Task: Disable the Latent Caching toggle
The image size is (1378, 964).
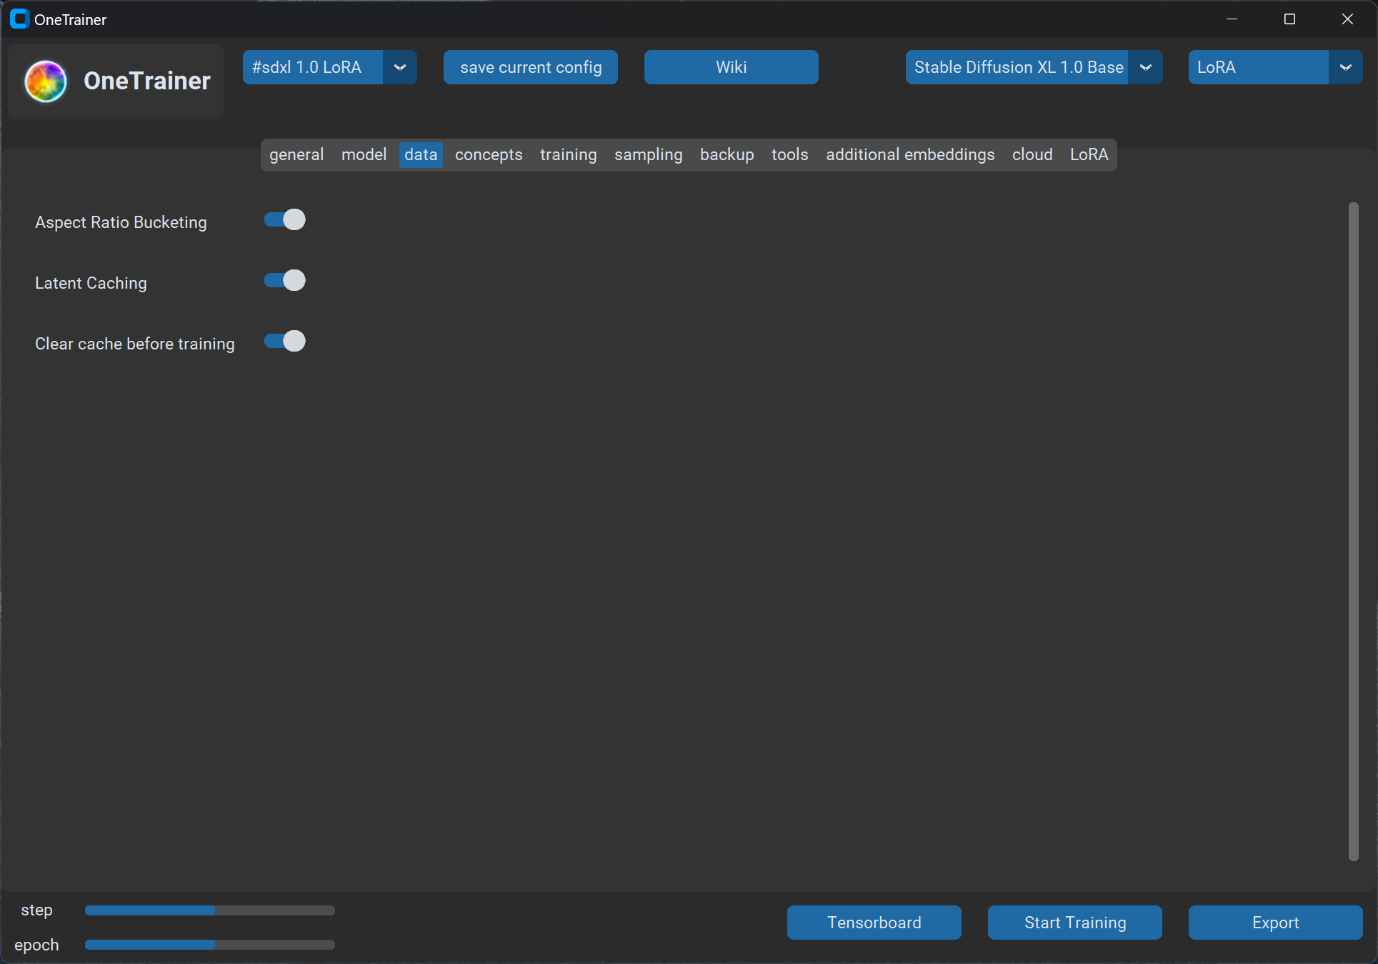Action: coord(285,281)
